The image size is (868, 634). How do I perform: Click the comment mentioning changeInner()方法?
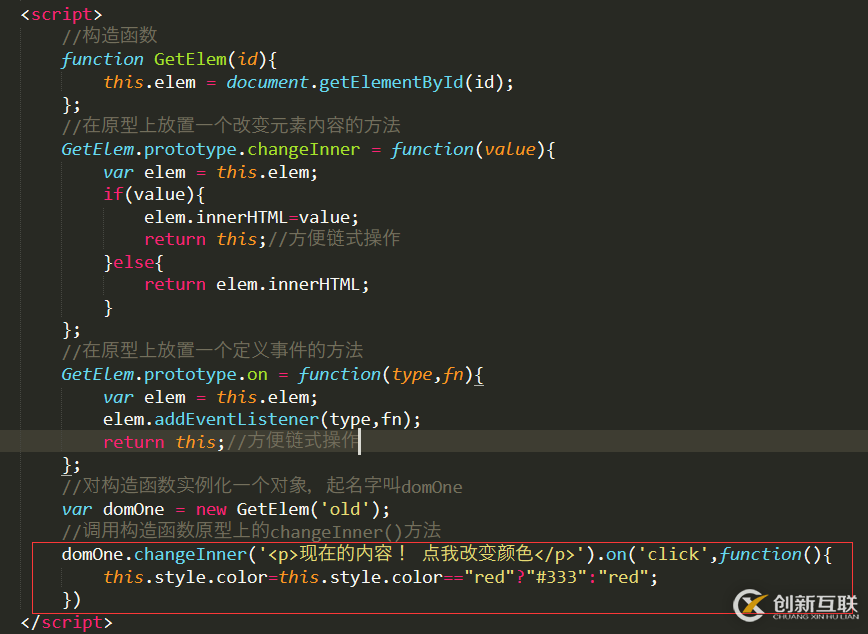tap(251, 532)
